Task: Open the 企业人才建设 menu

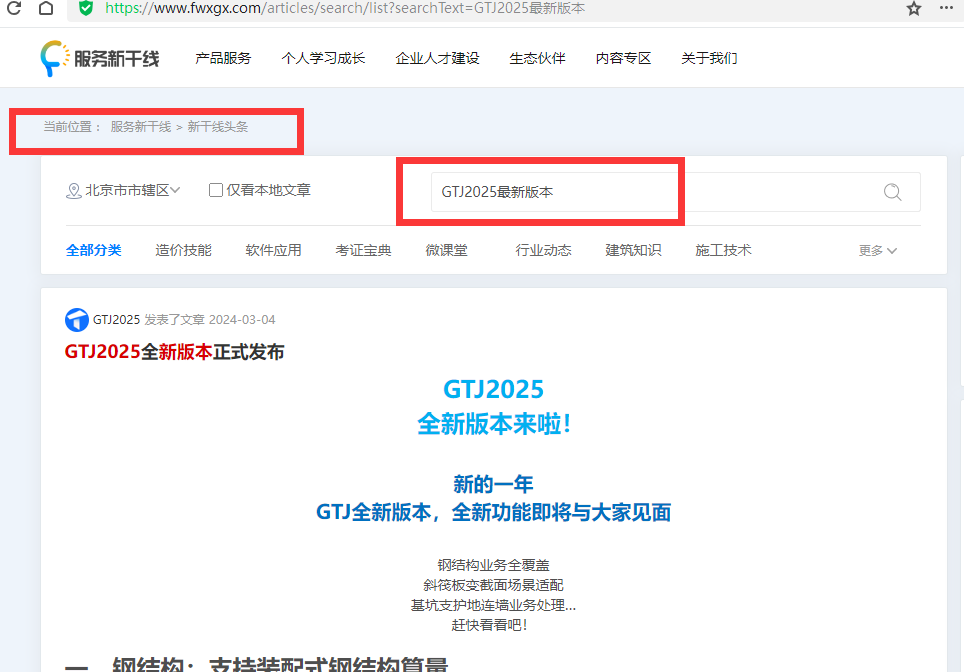Action: coord(437,58)
